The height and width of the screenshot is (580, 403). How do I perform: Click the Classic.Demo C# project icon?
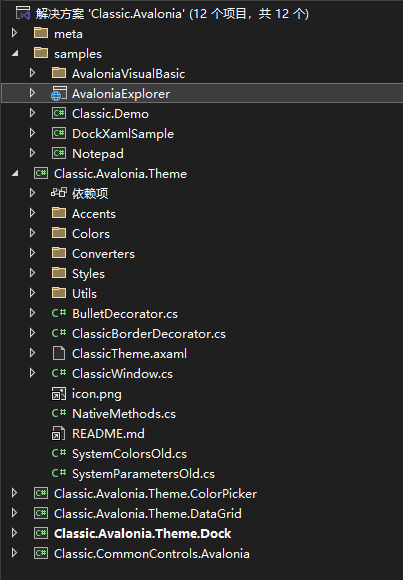59,113
